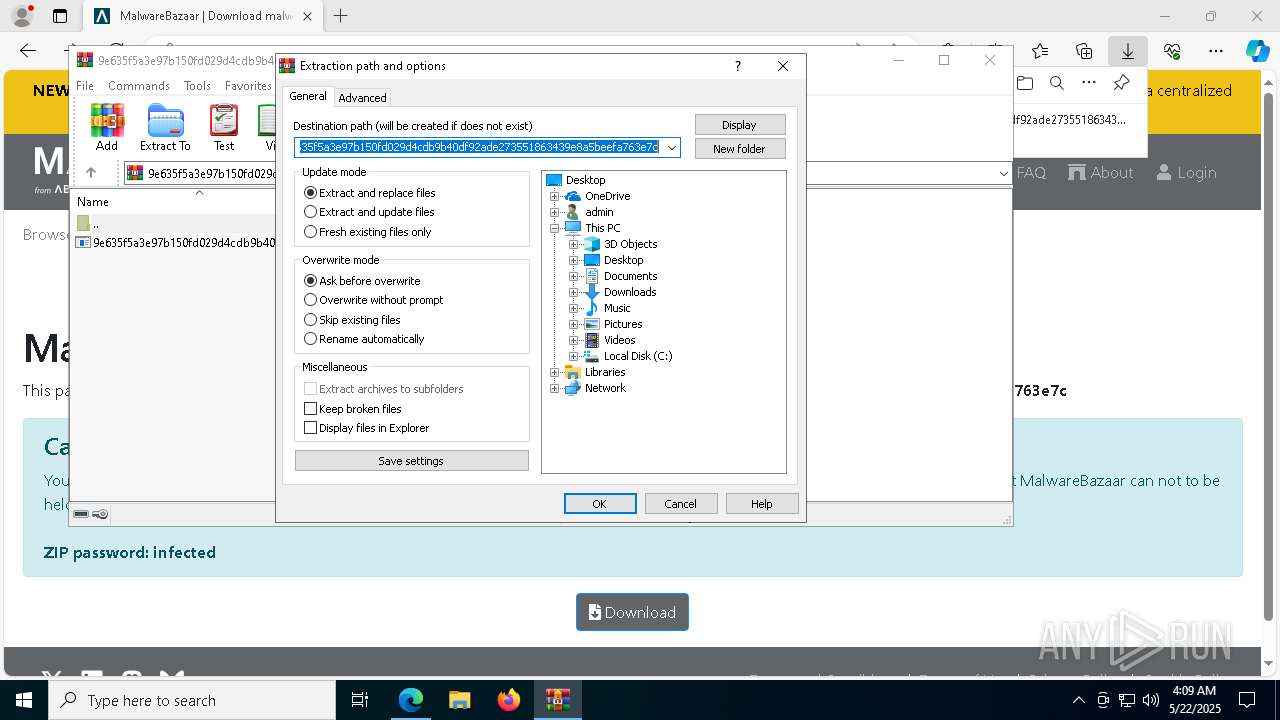Image resolution: width=1280 pixels, height=720 pixels.
Task: Open Edge tab actions menu icon
Action: coord(59,16)
